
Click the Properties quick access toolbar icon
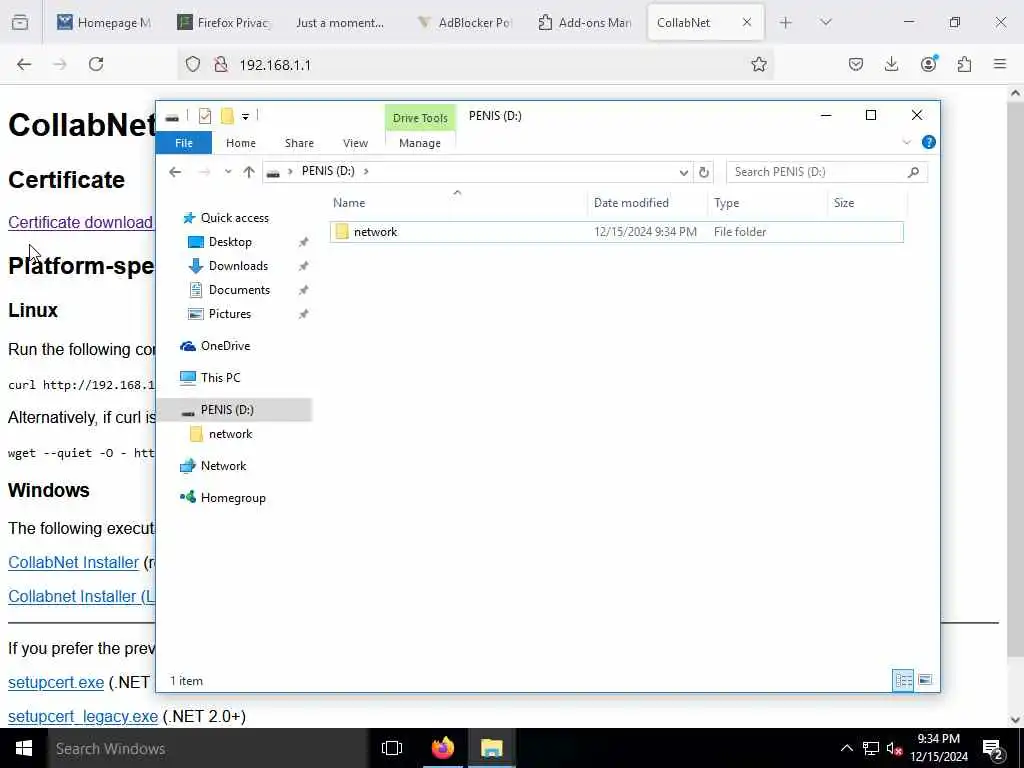[x=204, y=116]
